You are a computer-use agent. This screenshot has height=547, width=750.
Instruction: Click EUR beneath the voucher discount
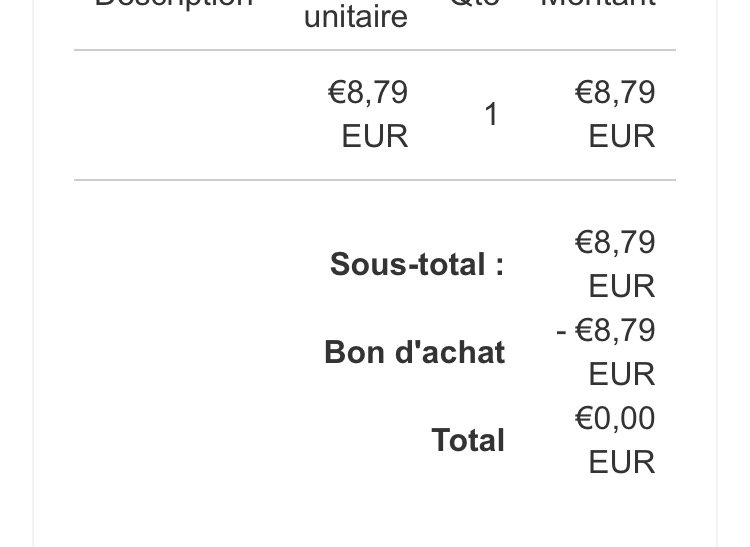click(x=622, y=374)
